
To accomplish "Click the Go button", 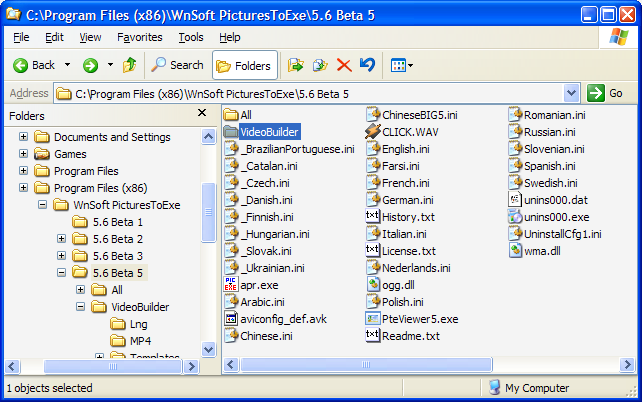I will 605,93.
